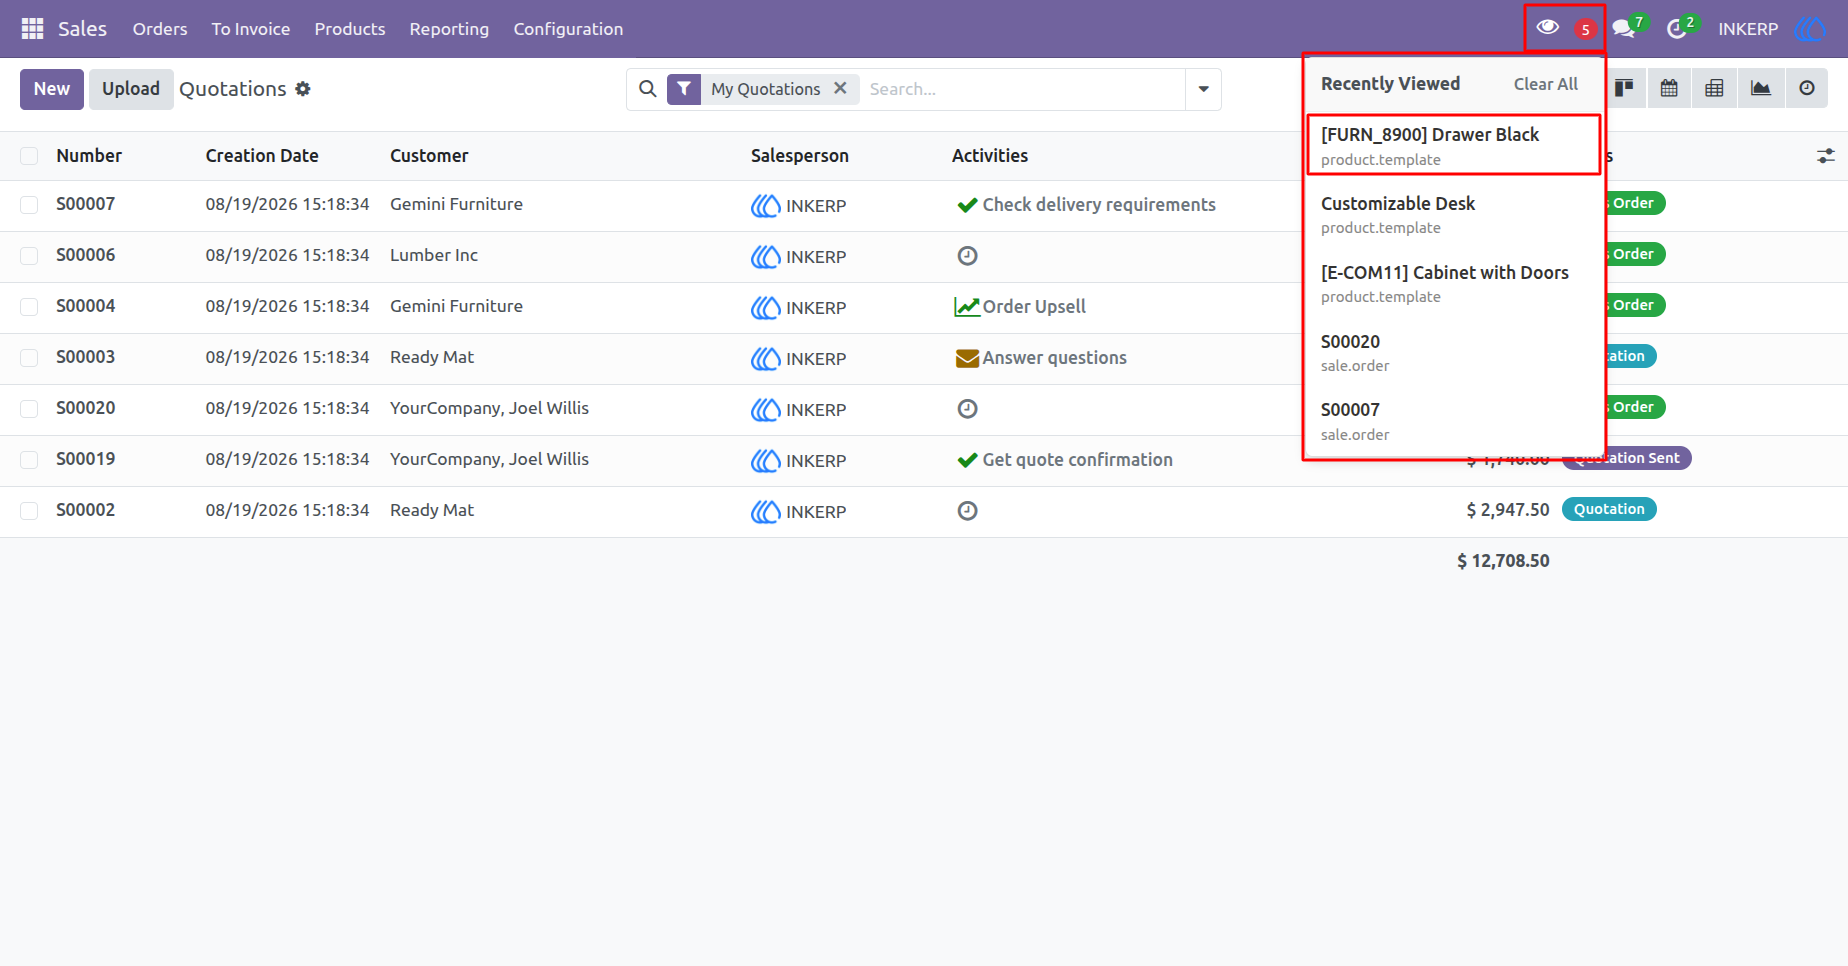Switch to Pivot table view icon
The width and height of the screenshot is (1848, 966).
pos(1714,88)
